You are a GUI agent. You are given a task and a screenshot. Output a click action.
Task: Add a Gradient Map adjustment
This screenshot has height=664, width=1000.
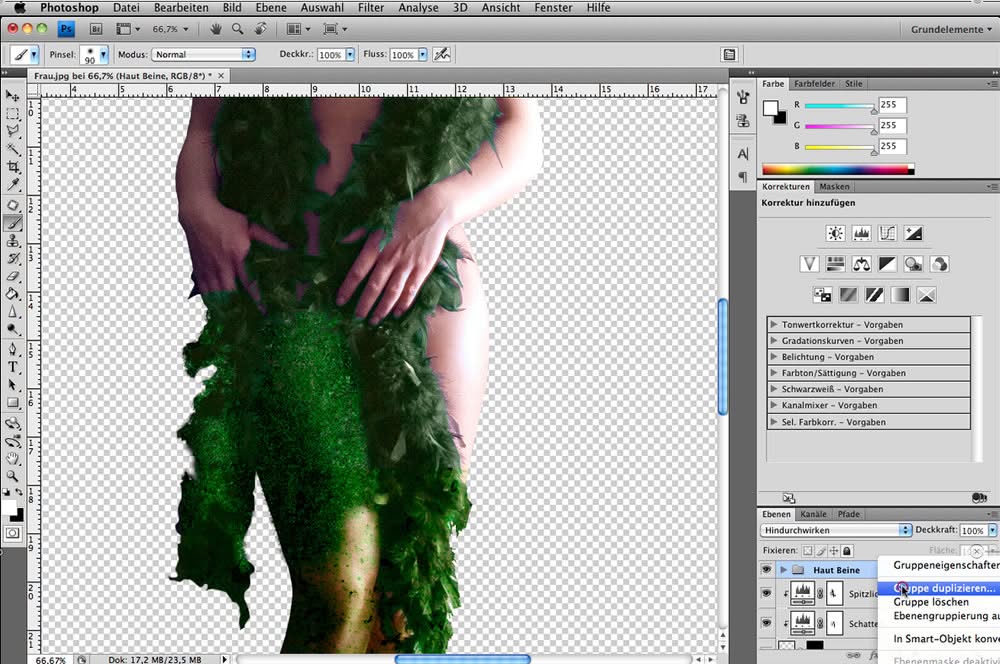click(x=901, y=295)
